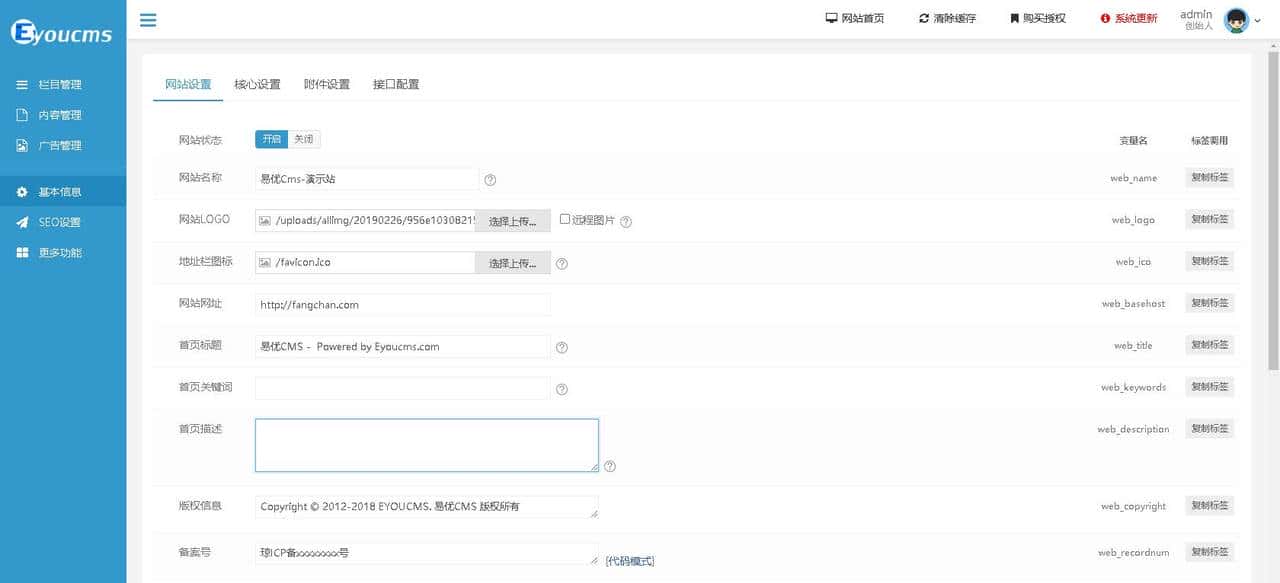Image resolution: width=1280 pixels, height=583 pixels.
Task: Switch to the 核心设置 tab
Action: (257, 84)
